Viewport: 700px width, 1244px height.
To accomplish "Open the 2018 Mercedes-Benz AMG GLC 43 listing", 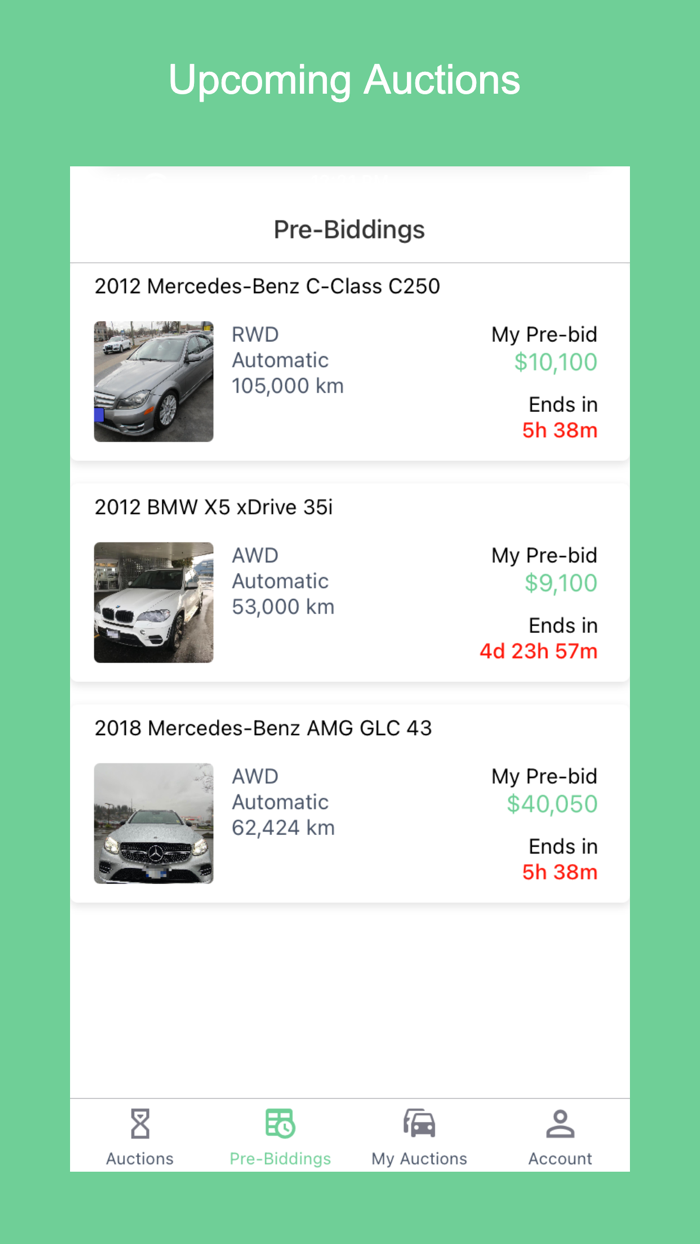I will (x=265, y=728).
